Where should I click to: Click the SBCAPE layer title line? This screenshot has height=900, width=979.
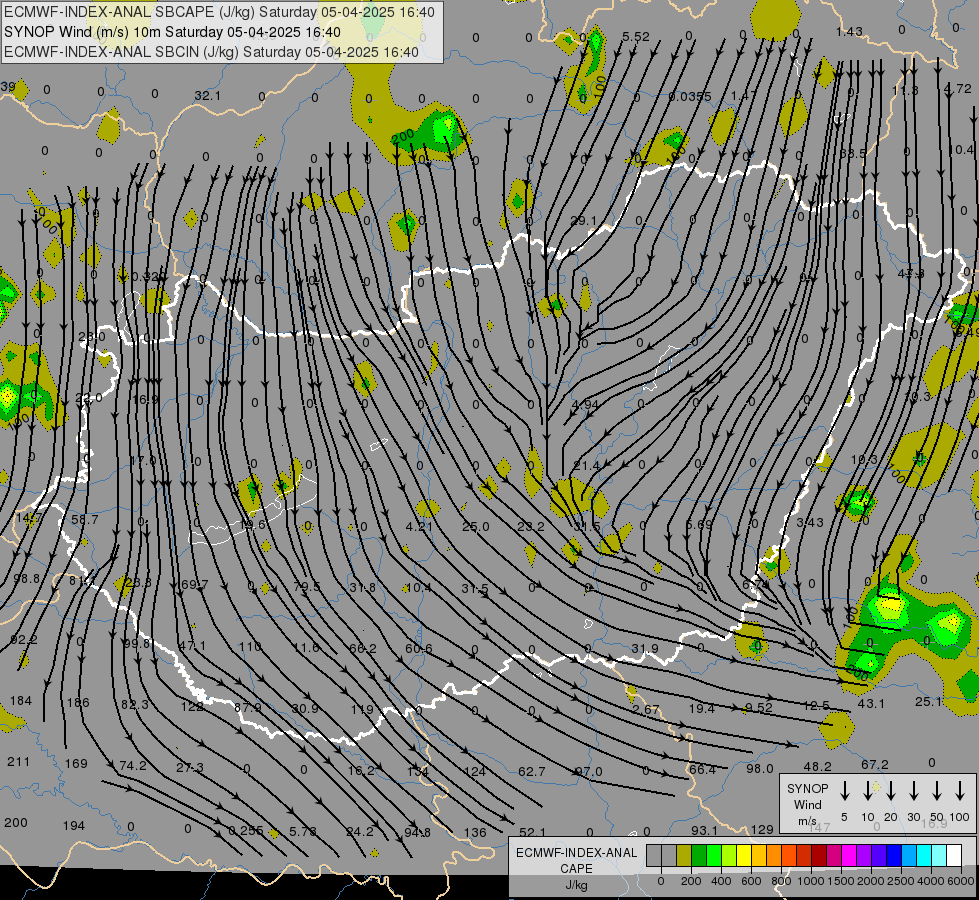219,12
